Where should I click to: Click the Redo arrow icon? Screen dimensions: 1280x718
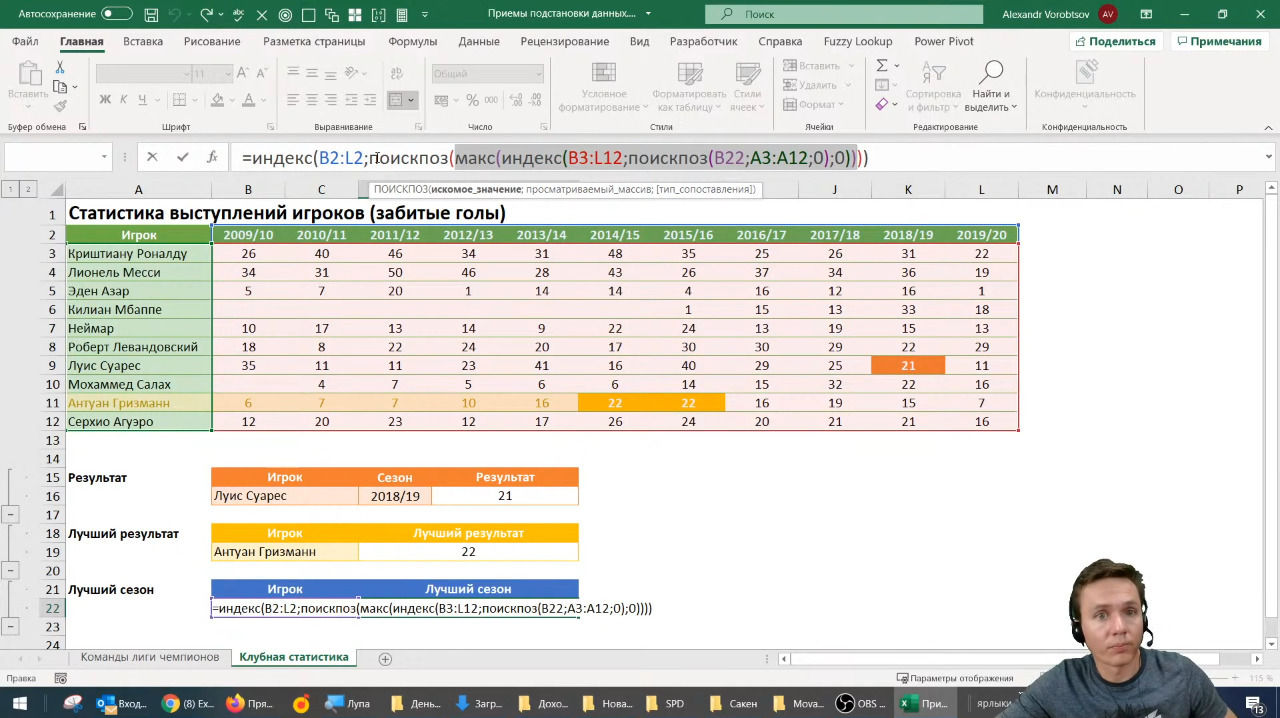point(207,15)
